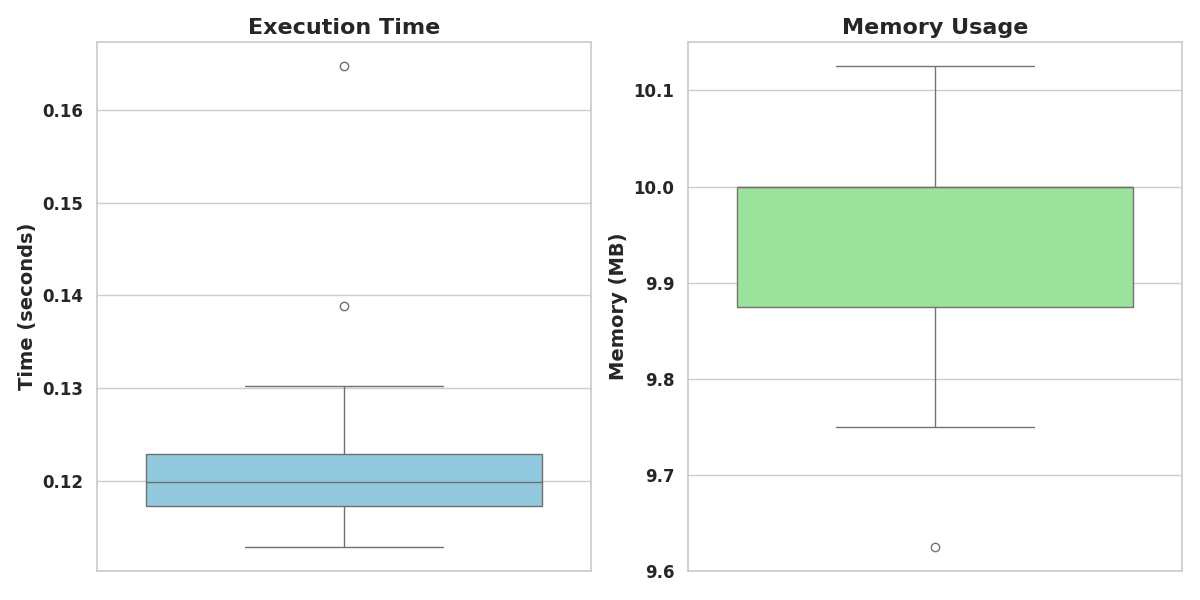The image size is (1200, 600).
Task: Click the "Memory Usage" chart title
Action: click(x=934, y=27)
